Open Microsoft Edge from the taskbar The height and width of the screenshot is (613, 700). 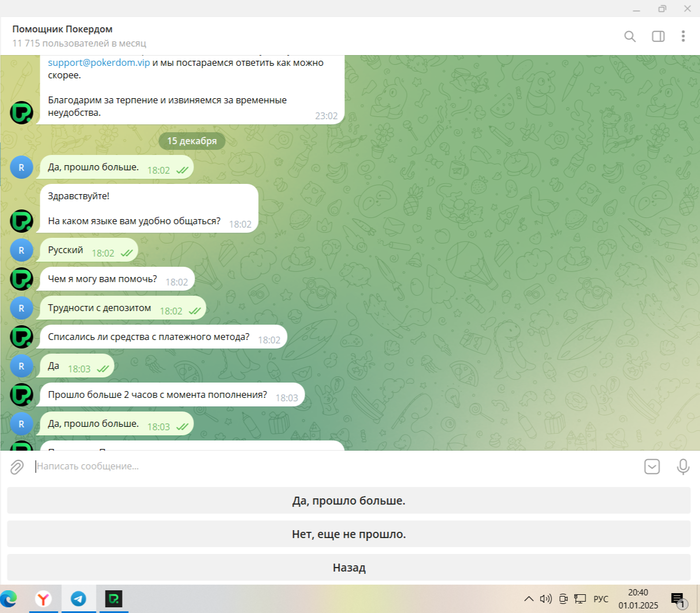(9, 599)
